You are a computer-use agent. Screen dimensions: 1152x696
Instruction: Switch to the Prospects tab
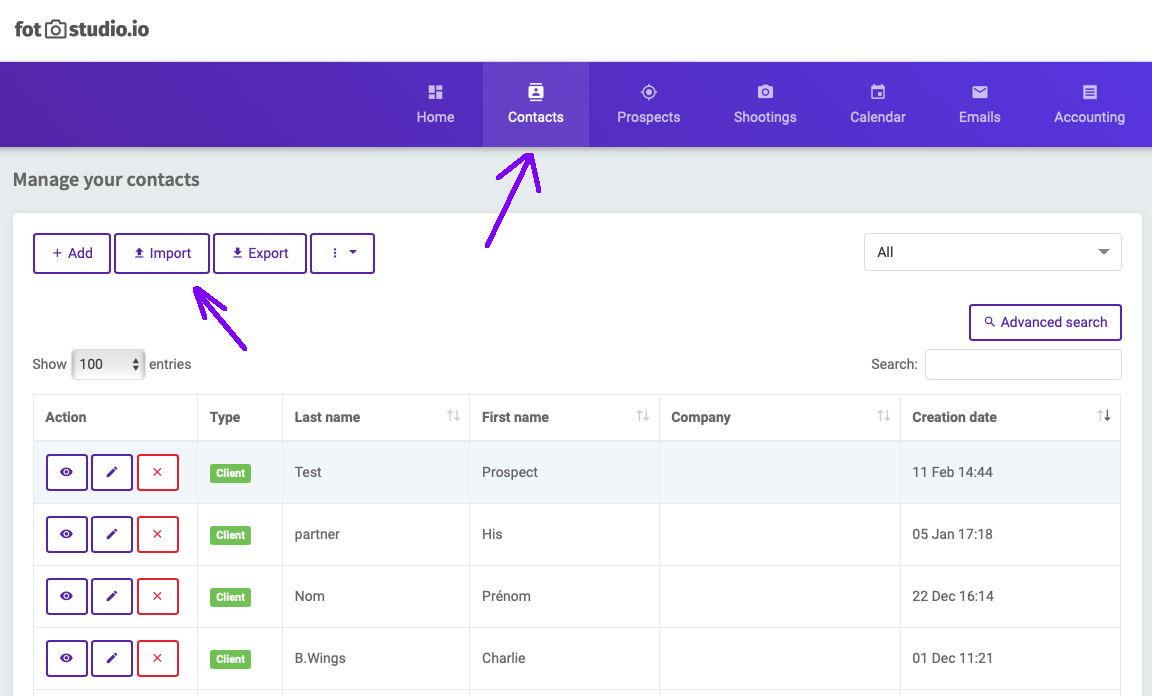tap(648, 104)
